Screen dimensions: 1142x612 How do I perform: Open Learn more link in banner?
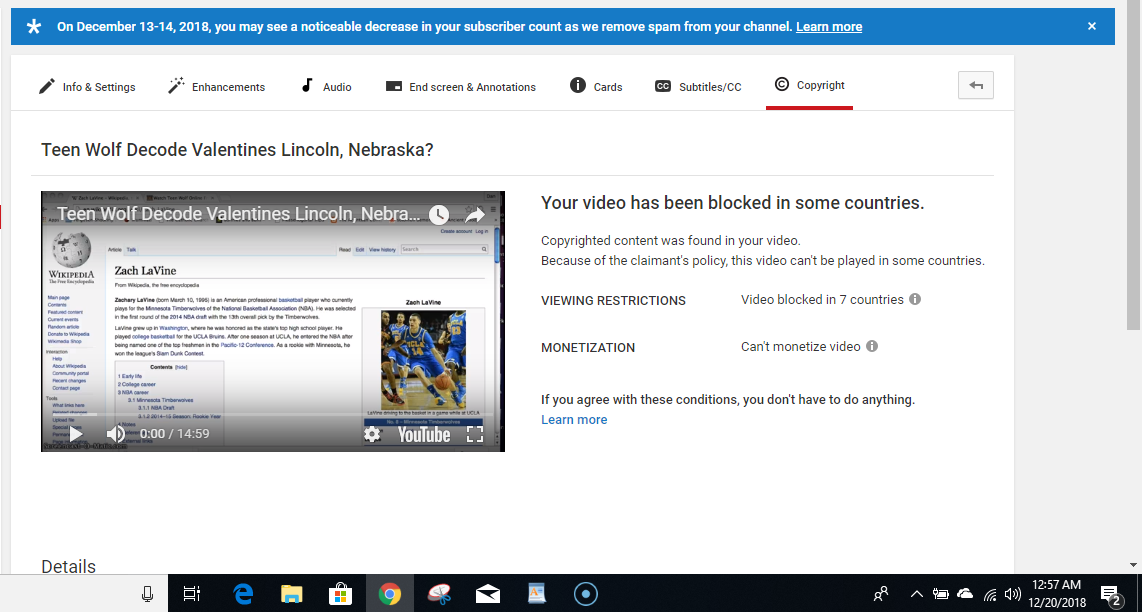pyautogui.click(x=829, y=27)
